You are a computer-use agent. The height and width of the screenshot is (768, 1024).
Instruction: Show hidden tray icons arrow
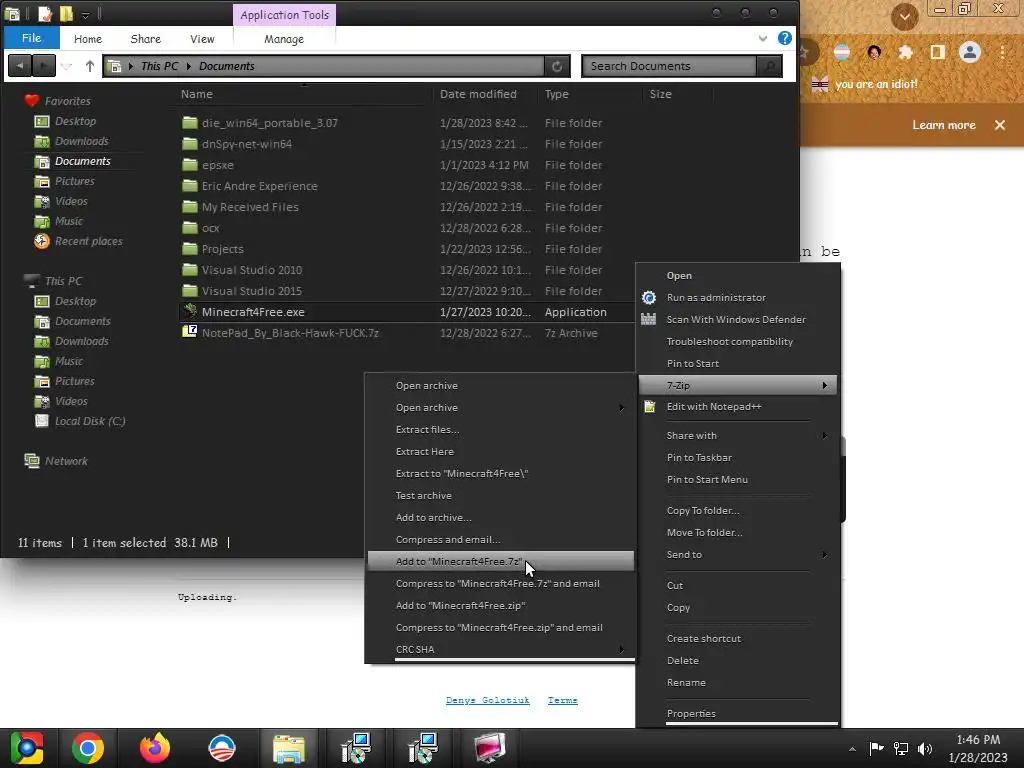[x=852, y=749]
